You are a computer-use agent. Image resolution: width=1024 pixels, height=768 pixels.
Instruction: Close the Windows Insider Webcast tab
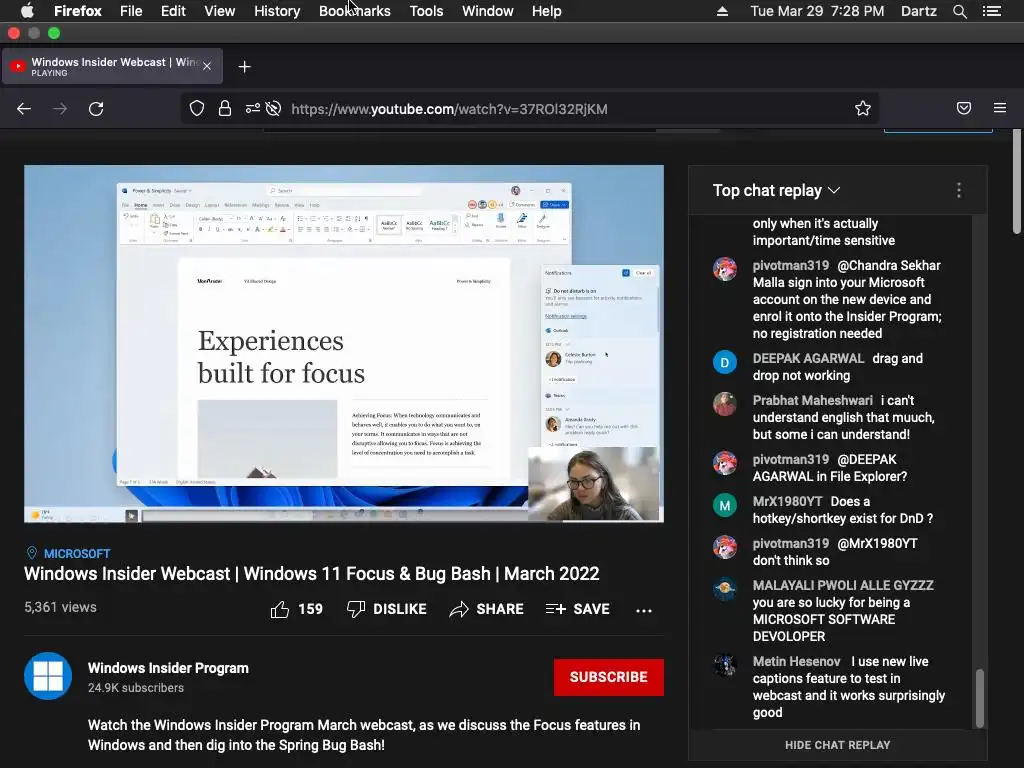207,66
